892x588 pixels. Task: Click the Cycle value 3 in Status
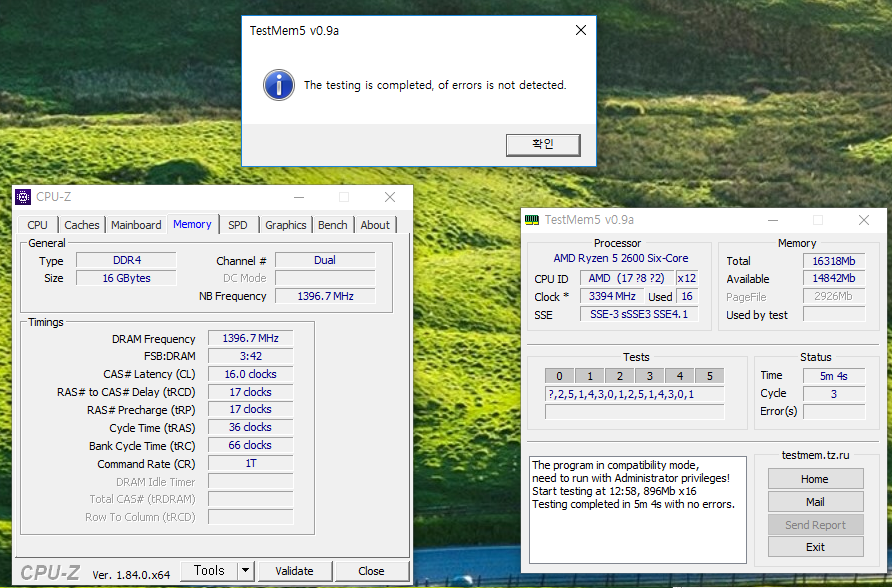834,393
